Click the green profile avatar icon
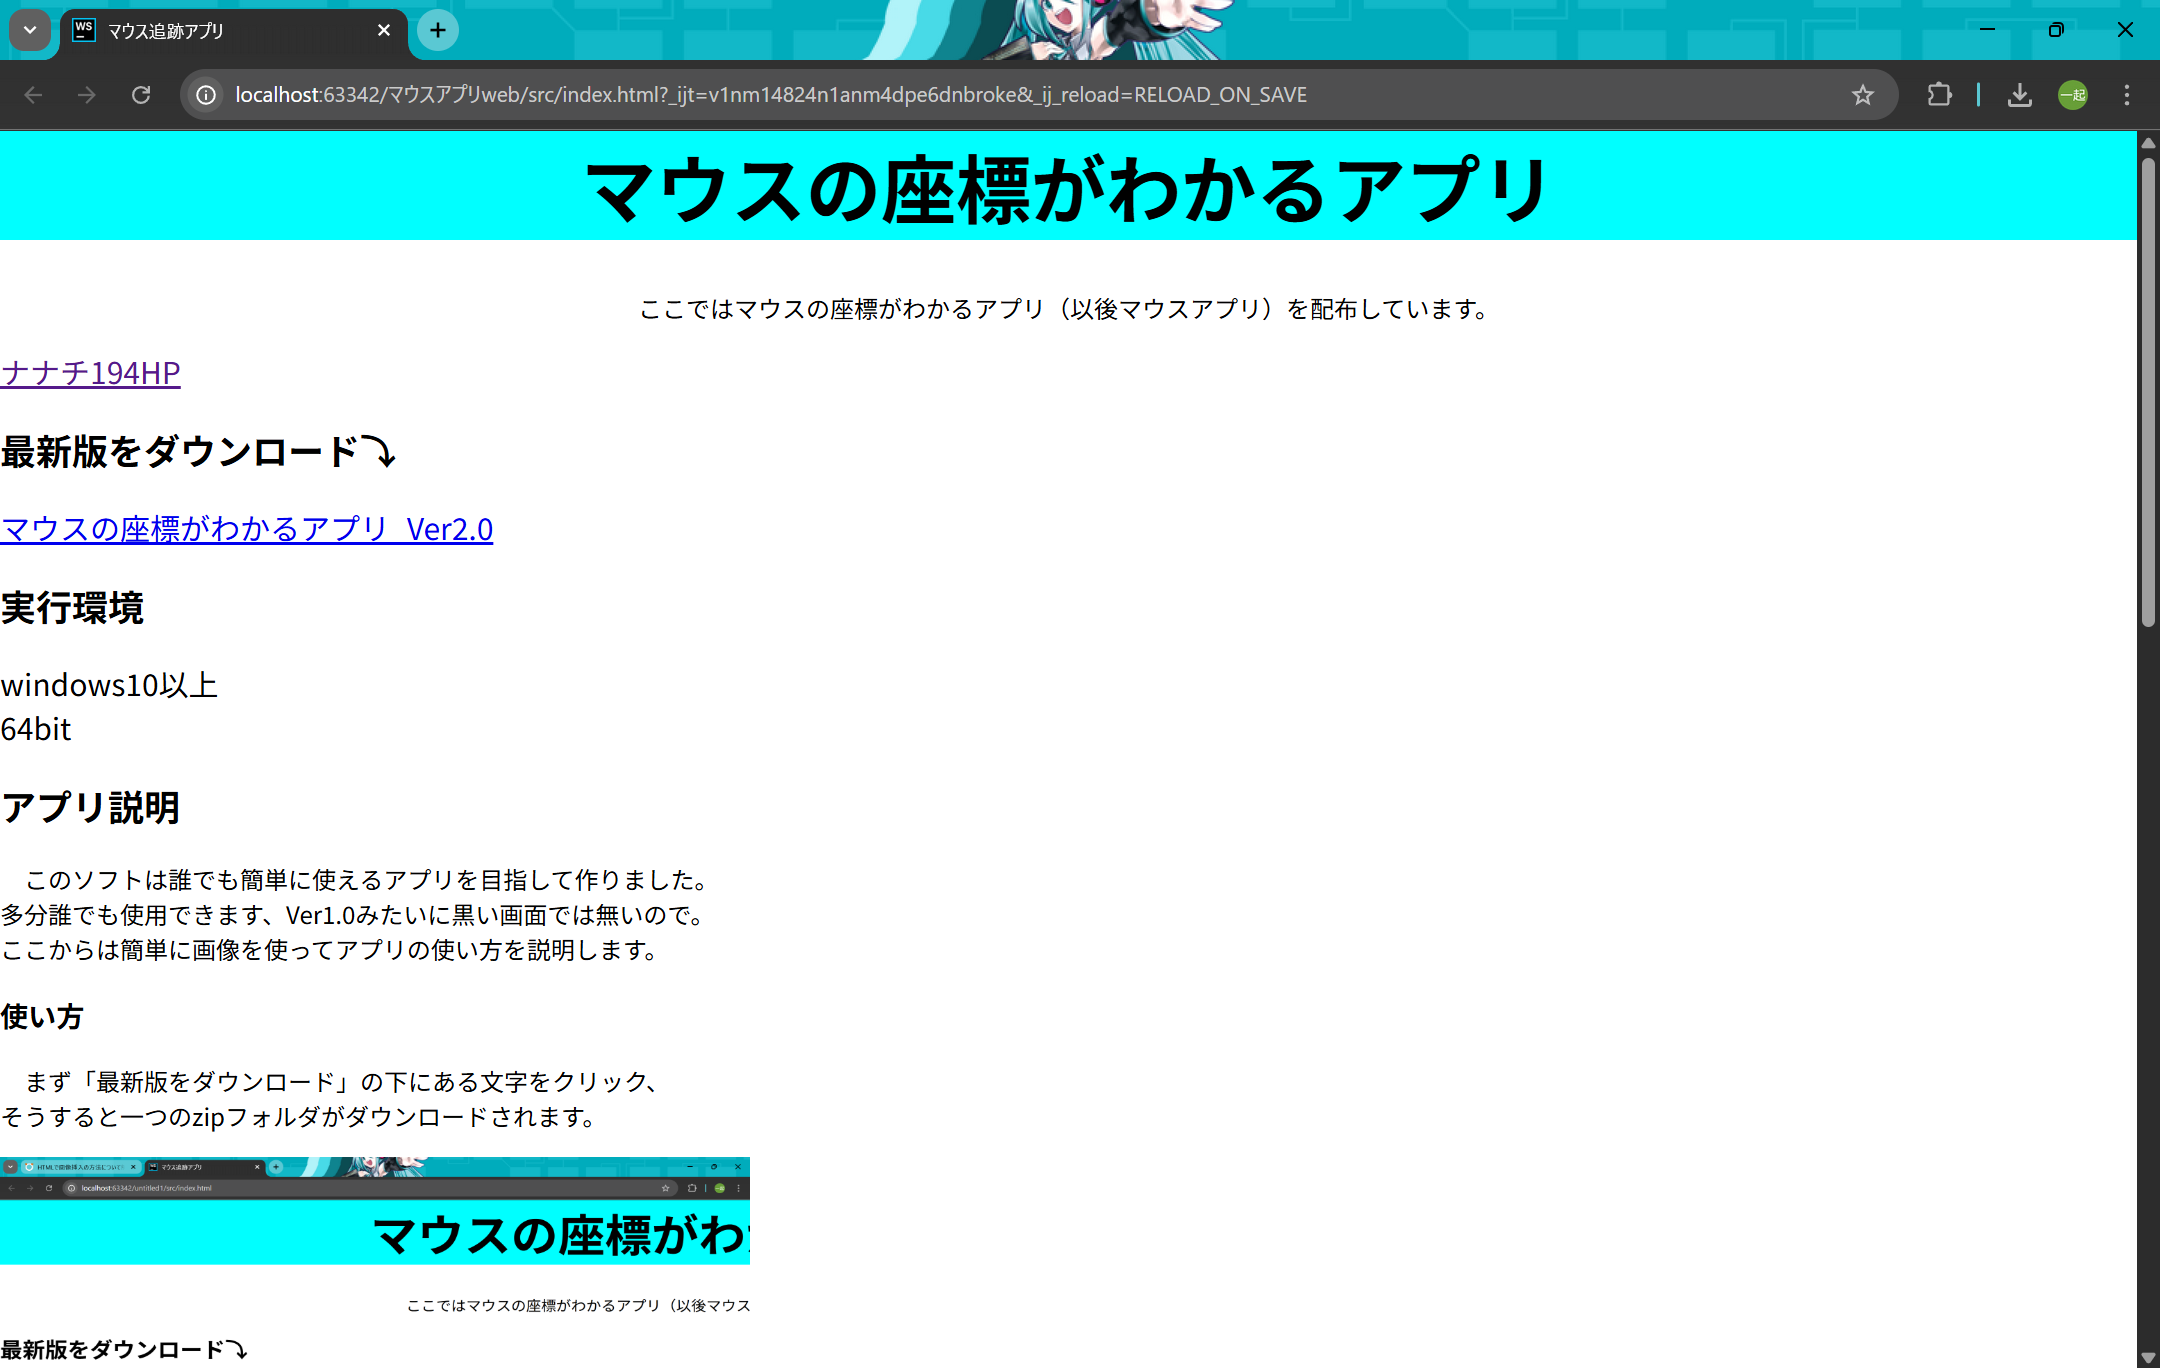 coord(2072,95)
